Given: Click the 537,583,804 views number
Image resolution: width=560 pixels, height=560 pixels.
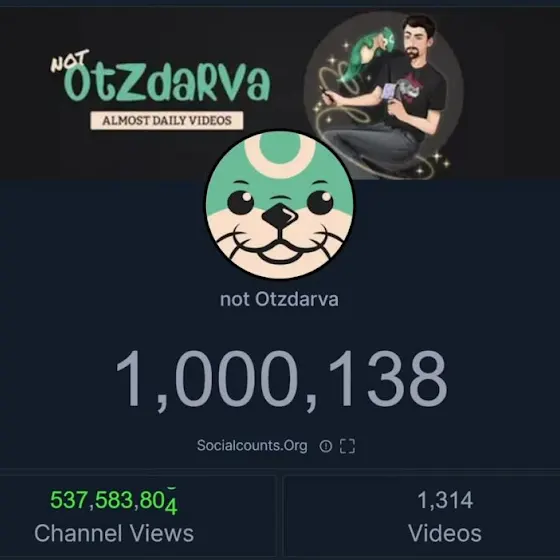Looking at the screenshot, I should click(114, 500).
